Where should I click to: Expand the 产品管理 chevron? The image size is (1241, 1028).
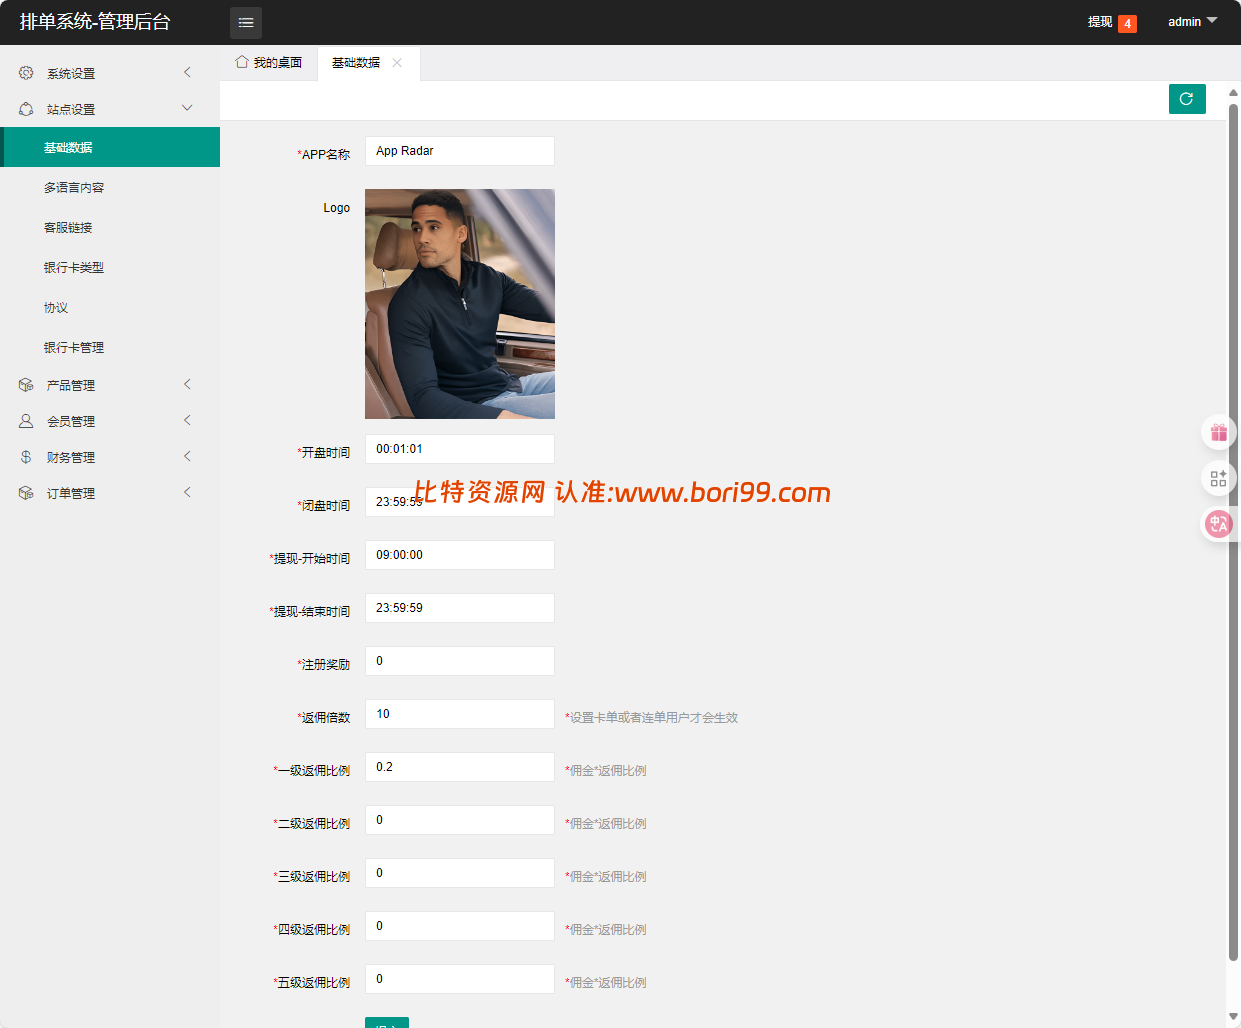(187, 384)
